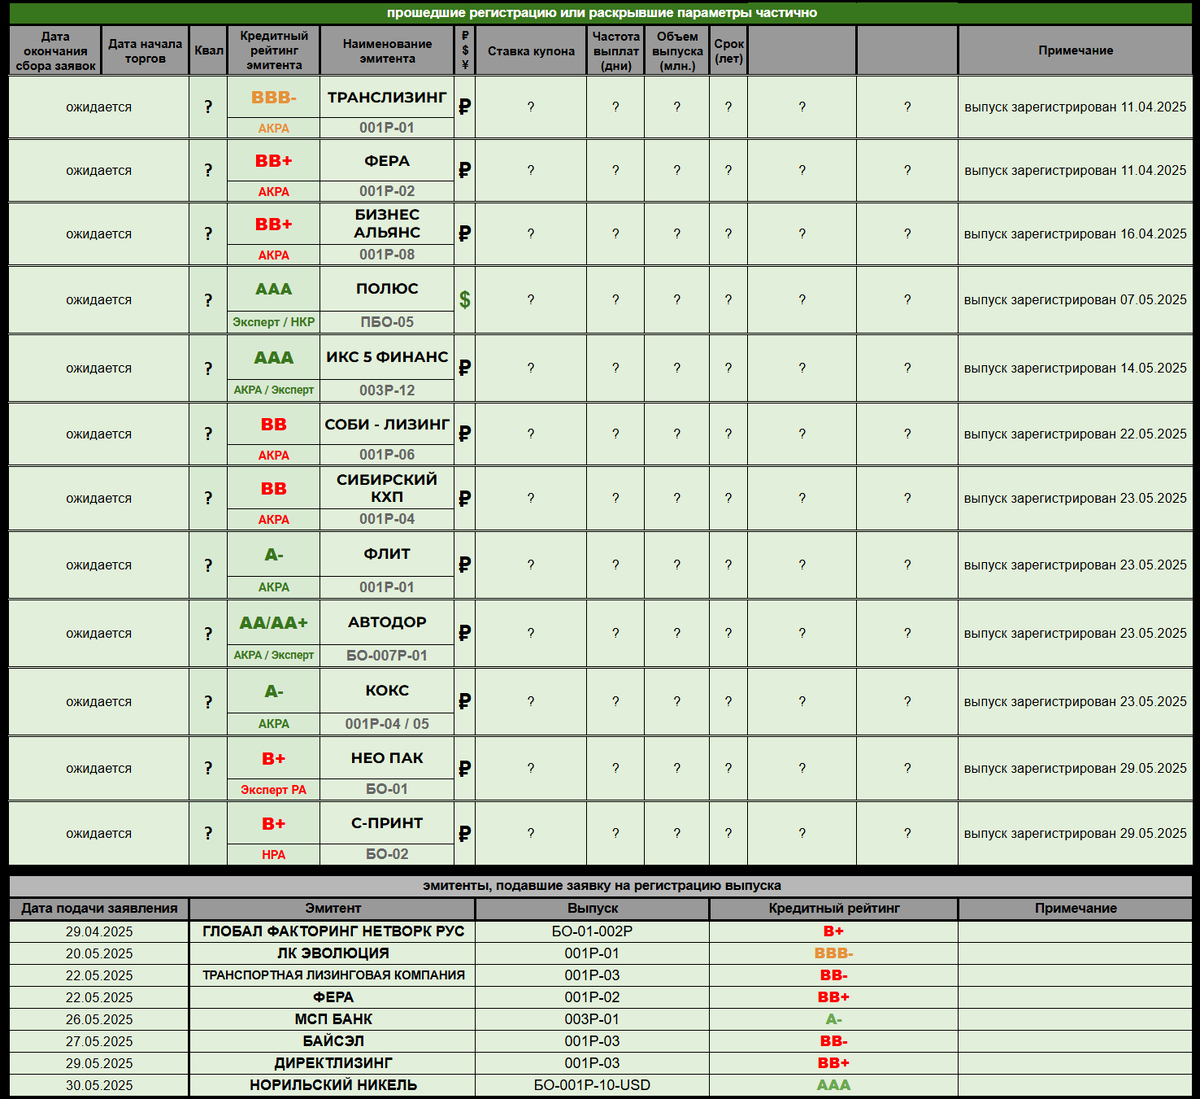Select the Выпуск header in lower table

[x=592, y=909]
